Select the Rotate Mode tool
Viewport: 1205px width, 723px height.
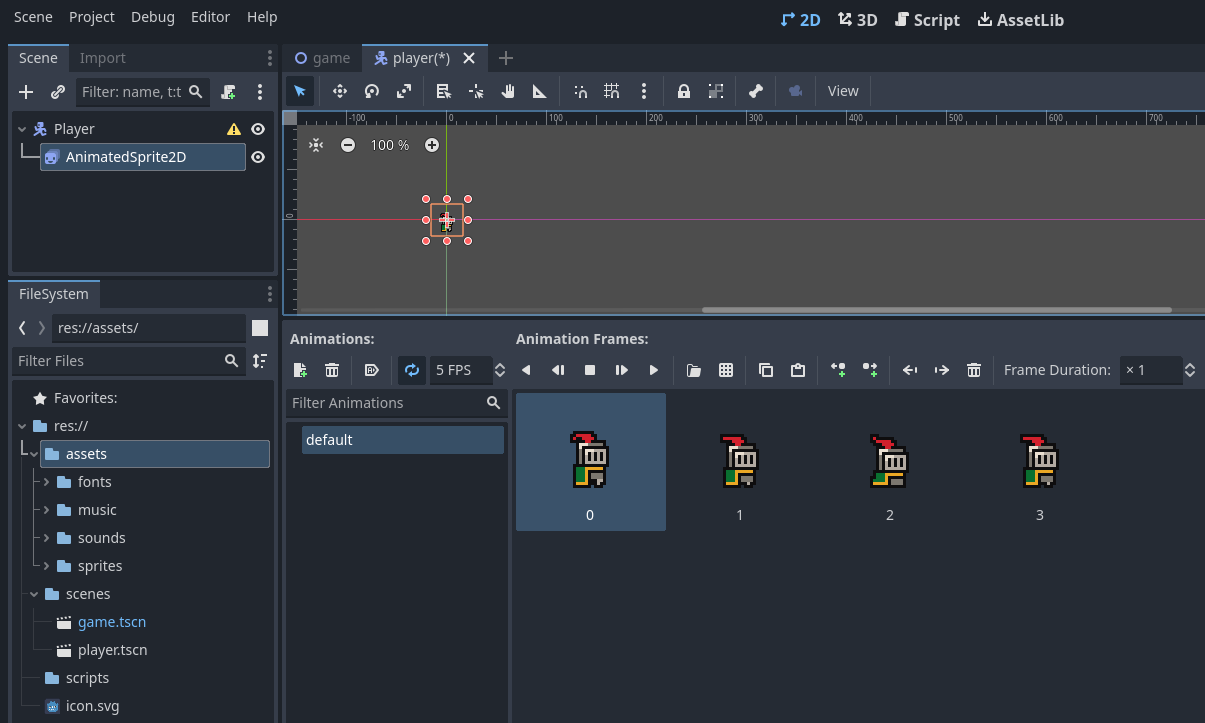point(371,91)
